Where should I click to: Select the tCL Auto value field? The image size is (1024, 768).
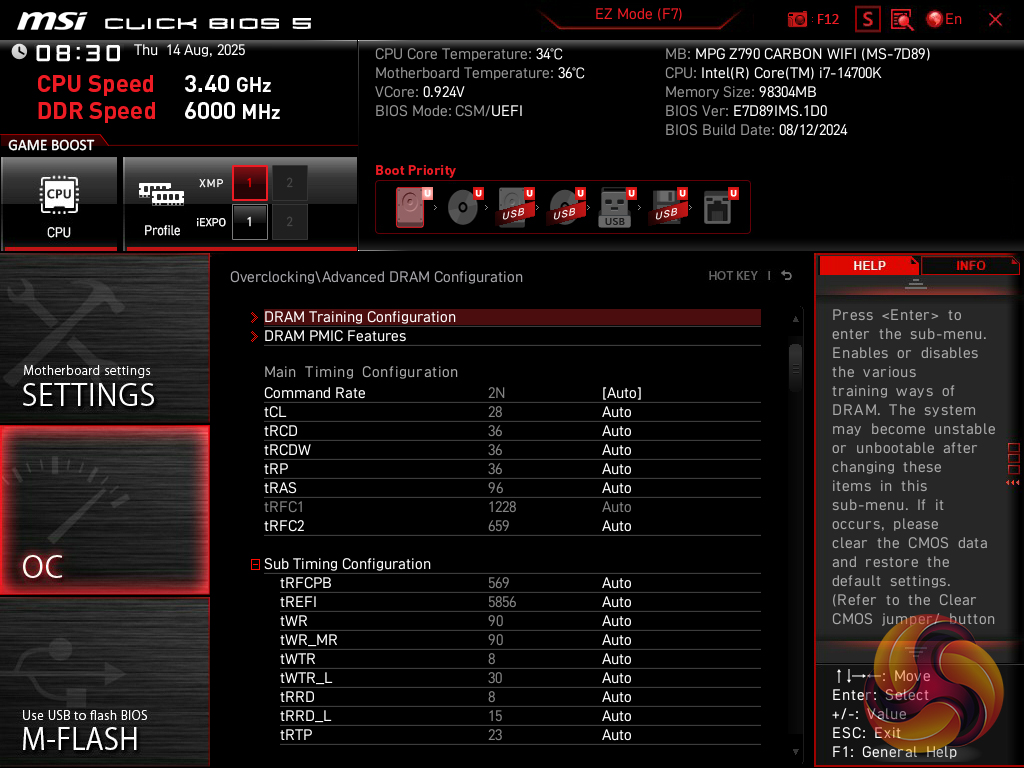click(x=616, y=412)
